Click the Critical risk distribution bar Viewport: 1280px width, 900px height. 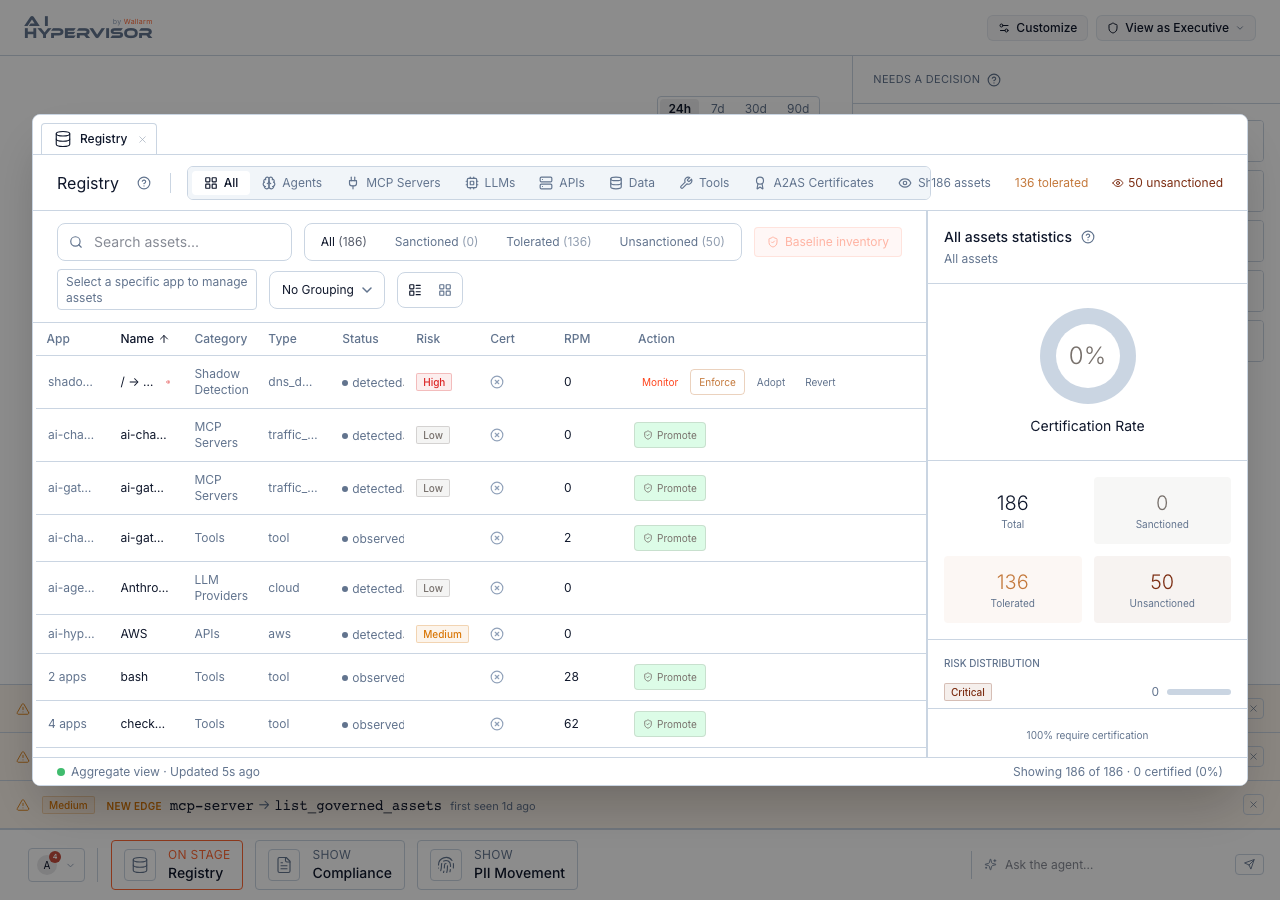tap(1199, 692)
